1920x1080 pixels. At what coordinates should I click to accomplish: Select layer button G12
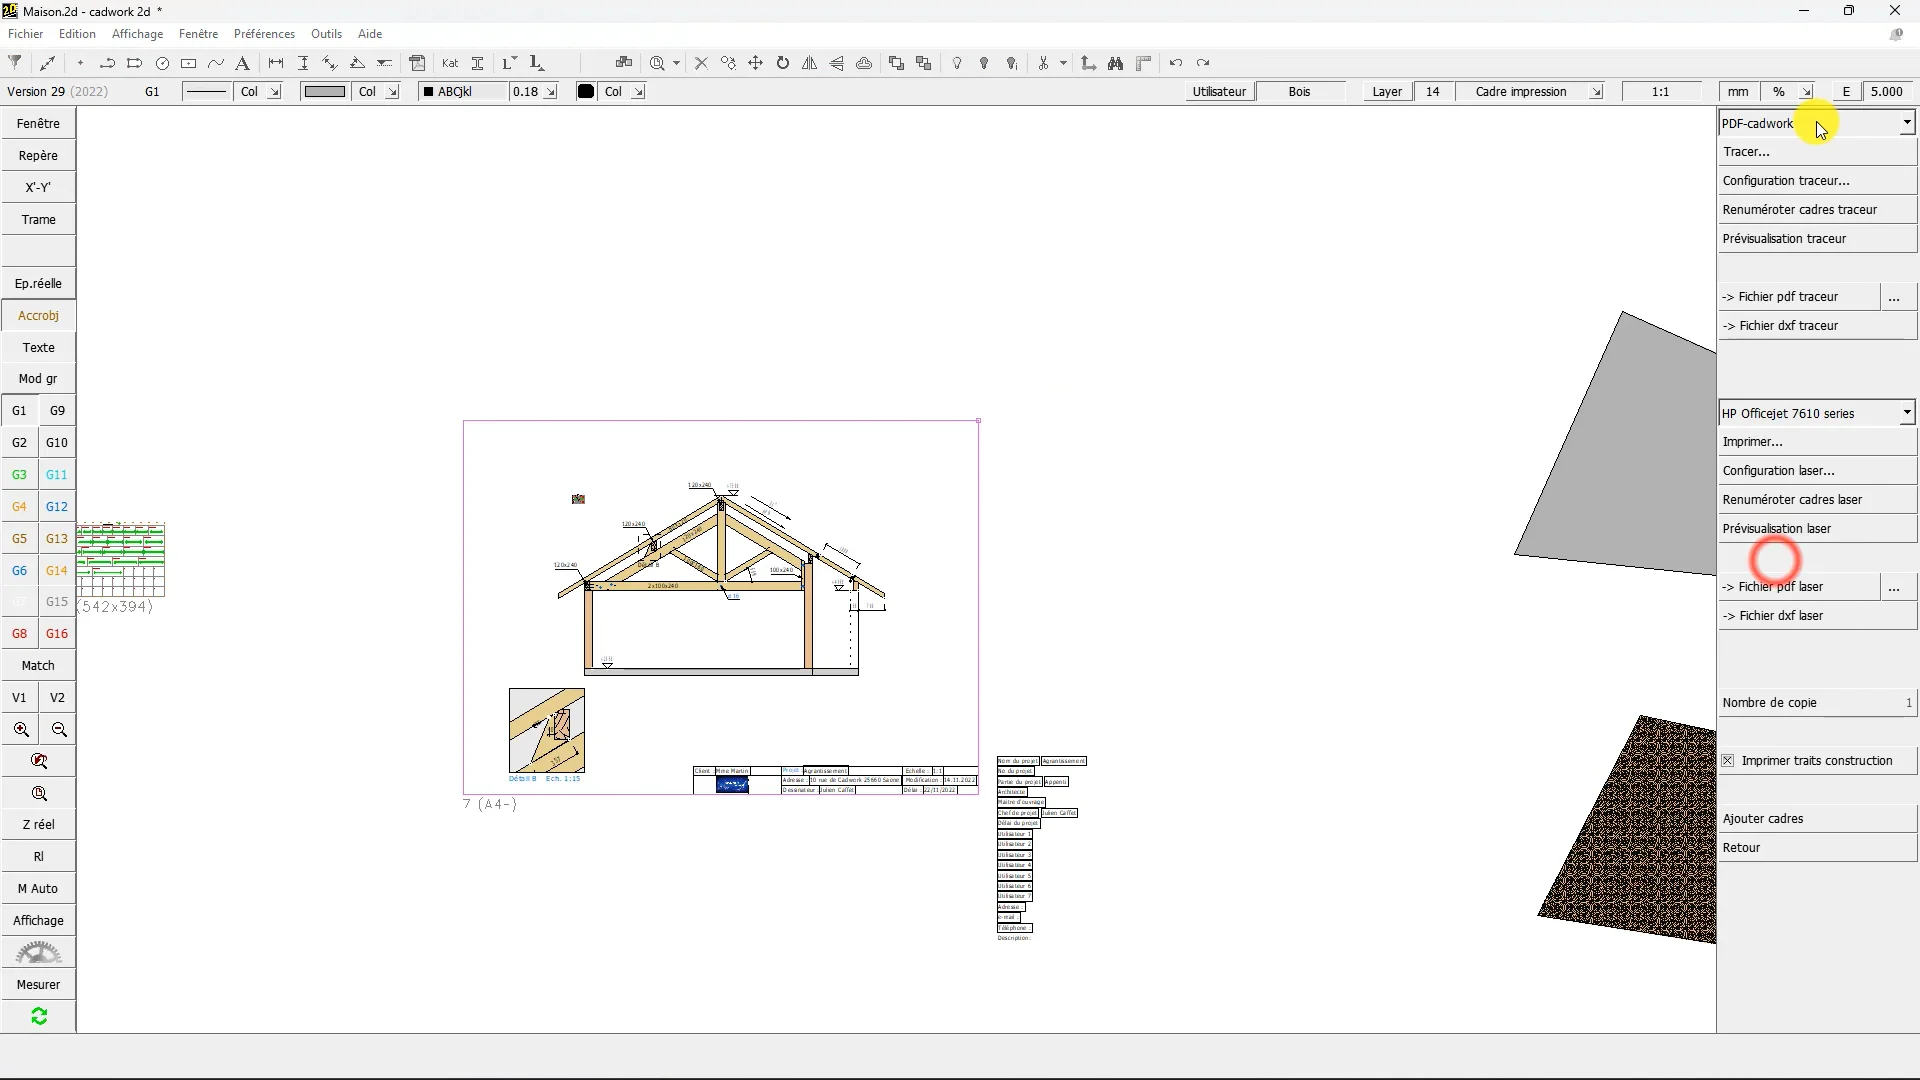57,506
